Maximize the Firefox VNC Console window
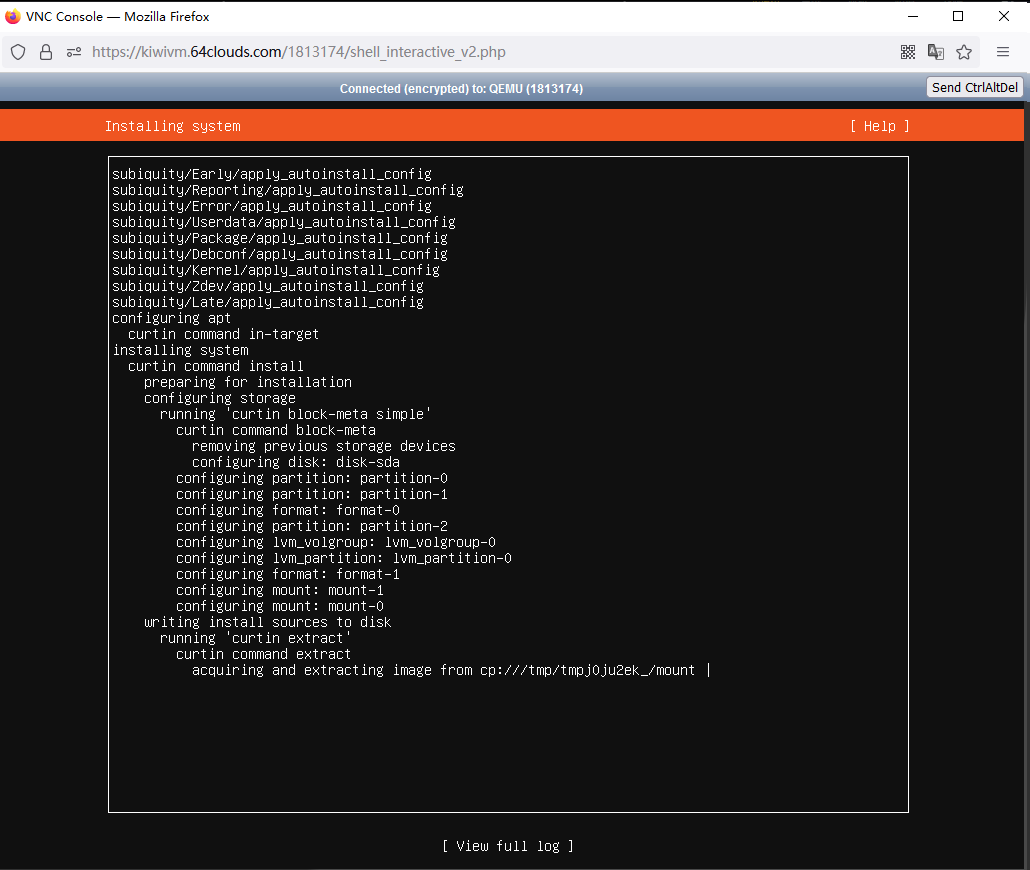This screenshot has height=870, width=1030. tap(958, 17)
